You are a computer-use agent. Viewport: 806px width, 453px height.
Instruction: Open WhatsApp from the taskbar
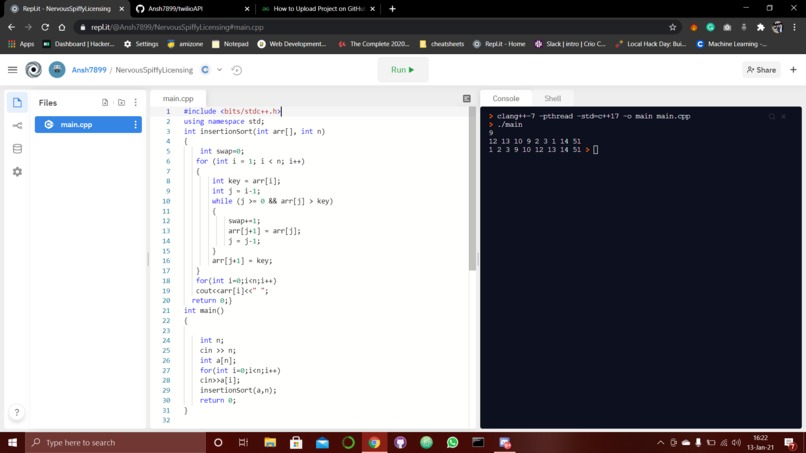452,442
